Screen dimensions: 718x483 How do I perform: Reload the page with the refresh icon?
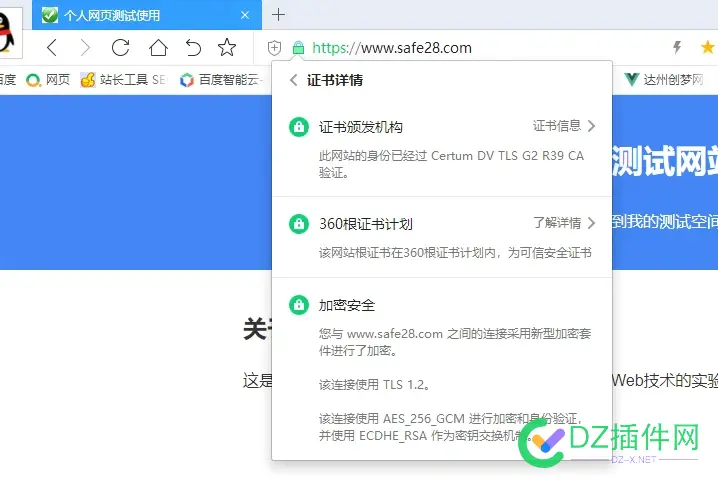pyautogui.click(x=120, y=48)
